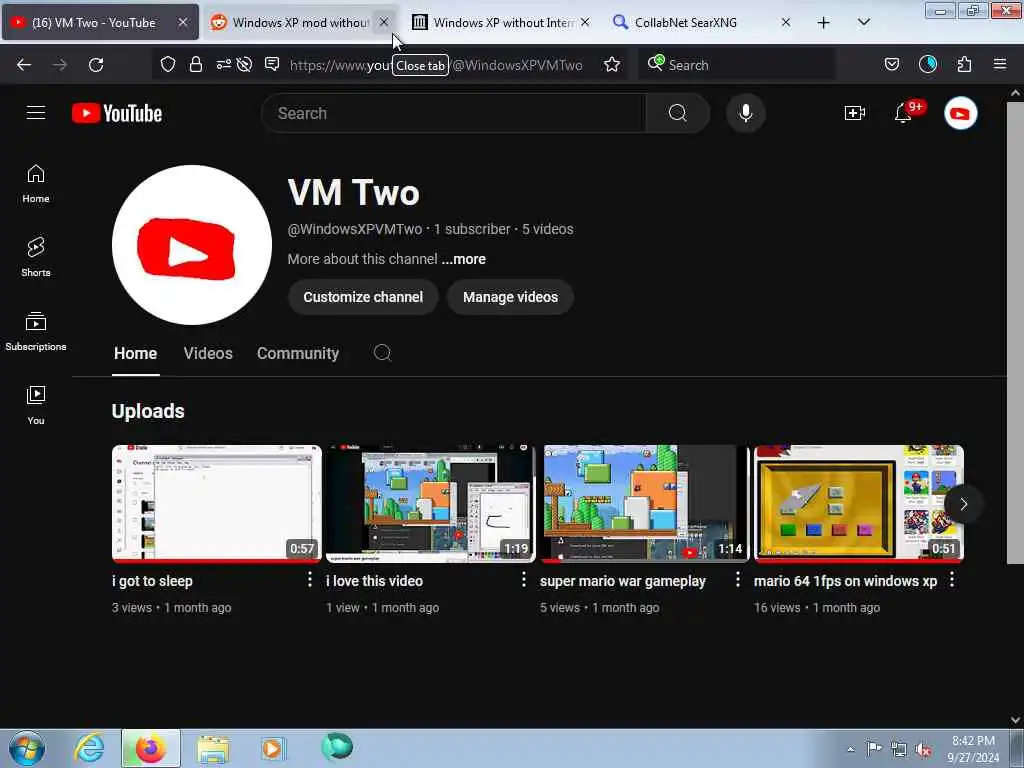Click the autoplay blocked icon in address bar
The width and height of the screenshot is (1024, 768).
tap(244, 64)
